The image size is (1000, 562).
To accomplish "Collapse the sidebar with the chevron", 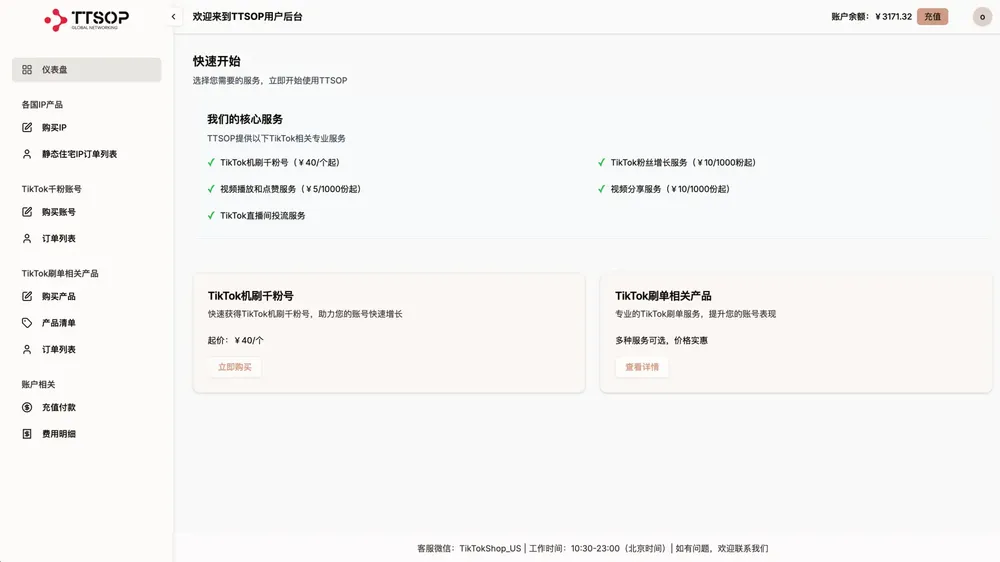I will (x=173, y=17).
